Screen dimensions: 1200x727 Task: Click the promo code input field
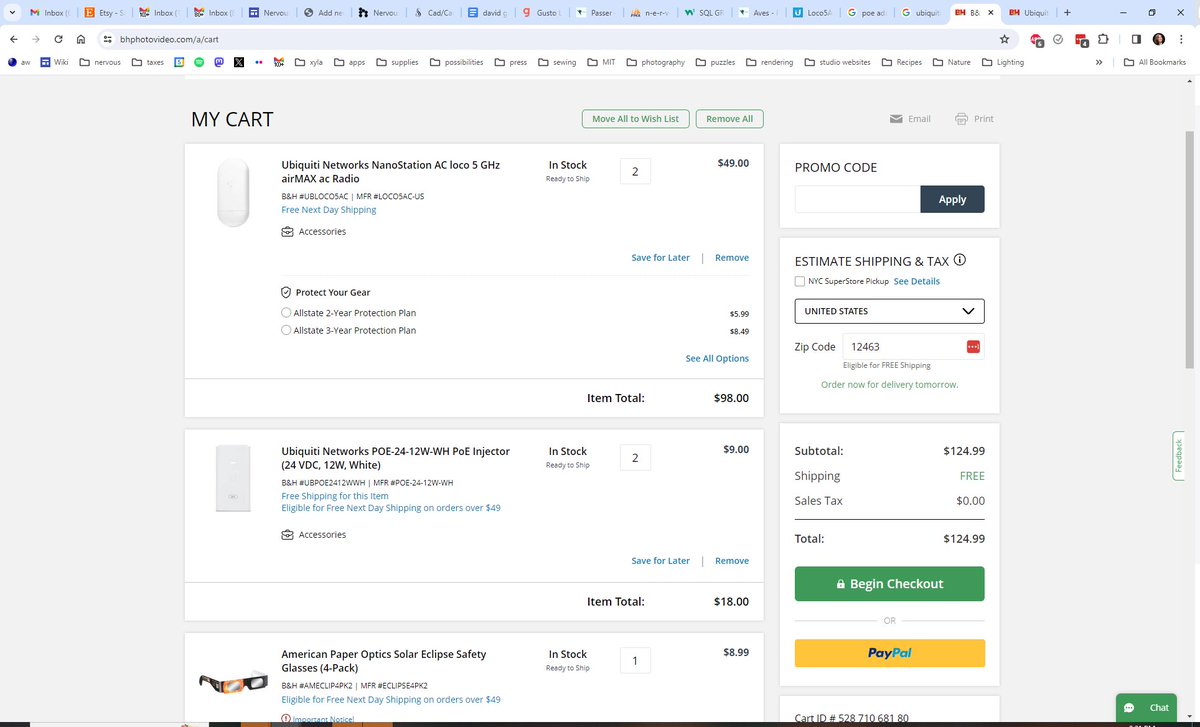coord(857,199)
